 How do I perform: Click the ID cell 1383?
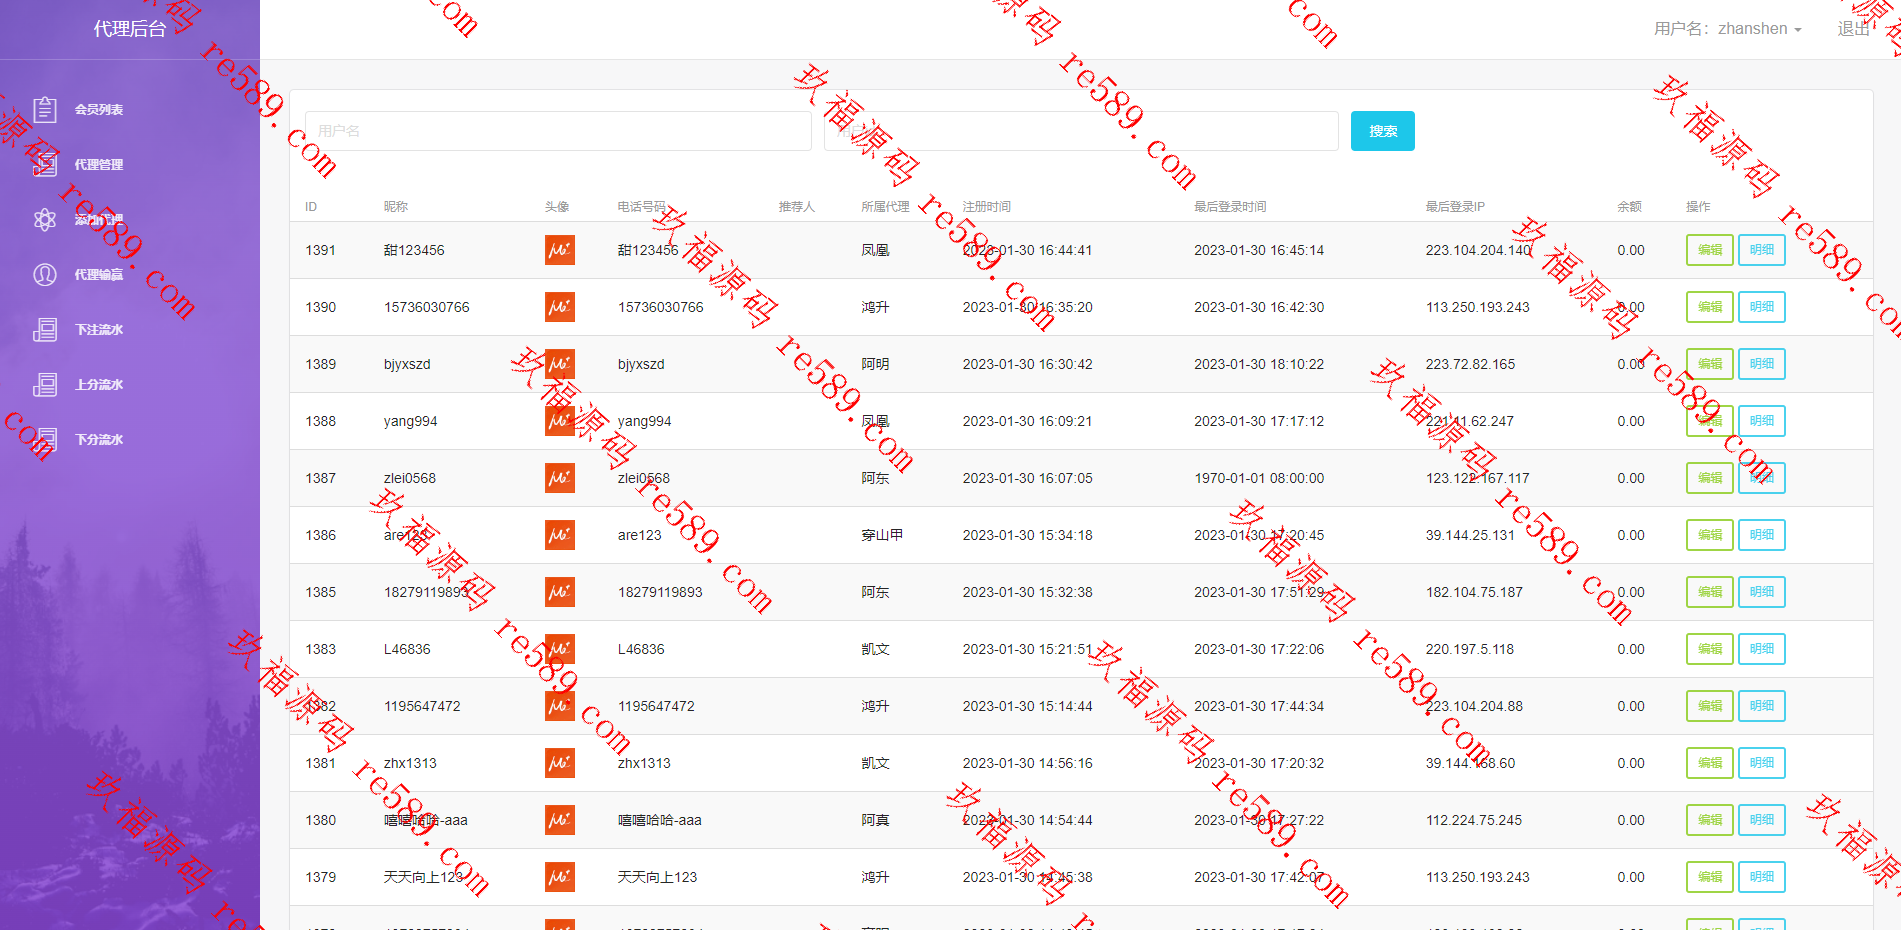tap(321, 649)
